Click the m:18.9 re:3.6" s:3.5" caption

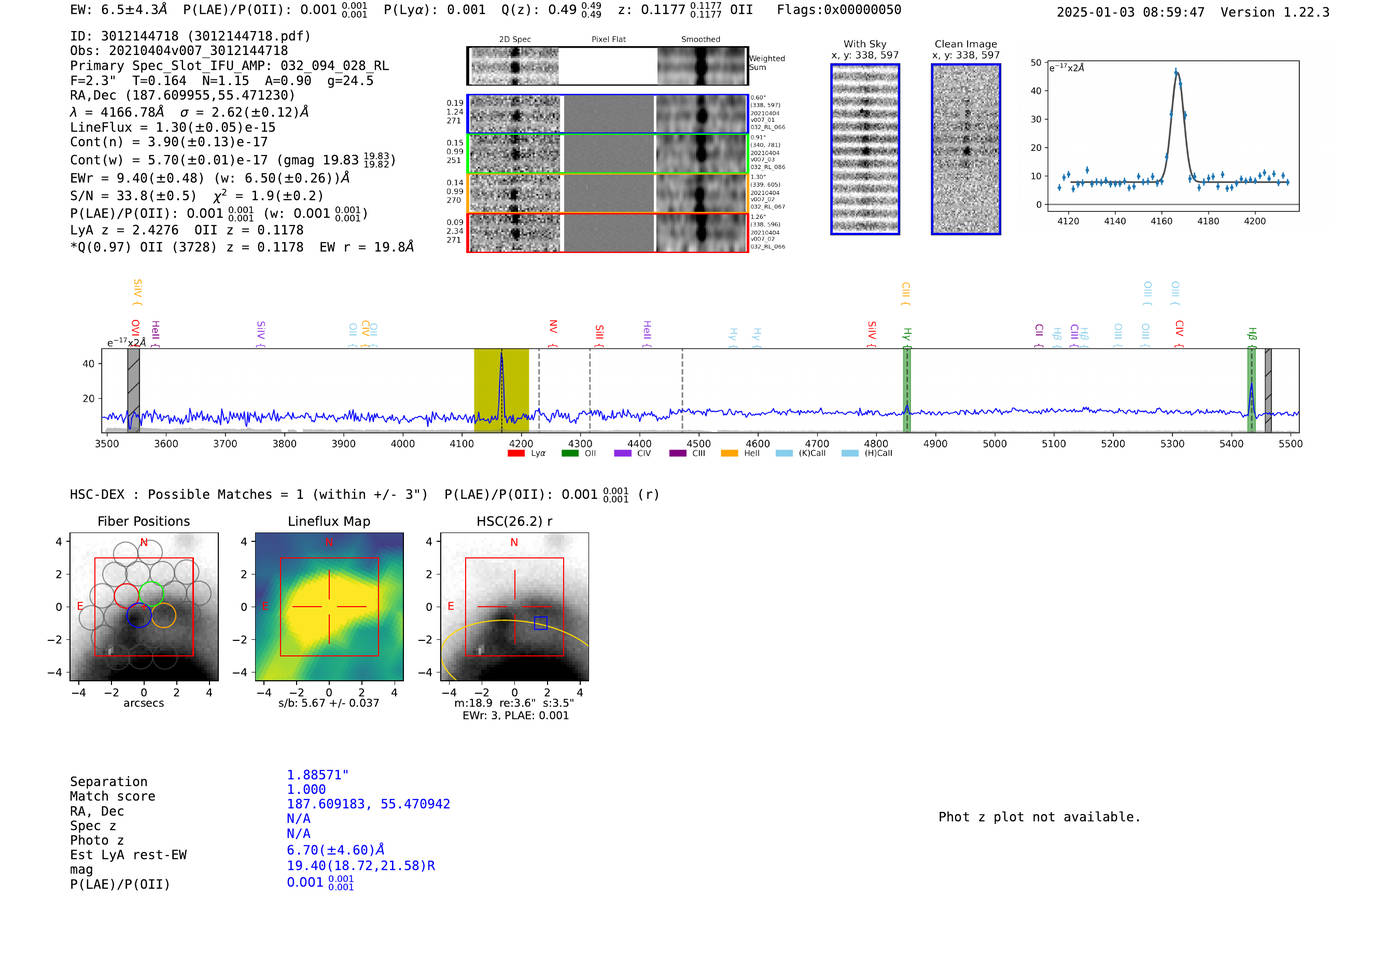coord(514,703)
